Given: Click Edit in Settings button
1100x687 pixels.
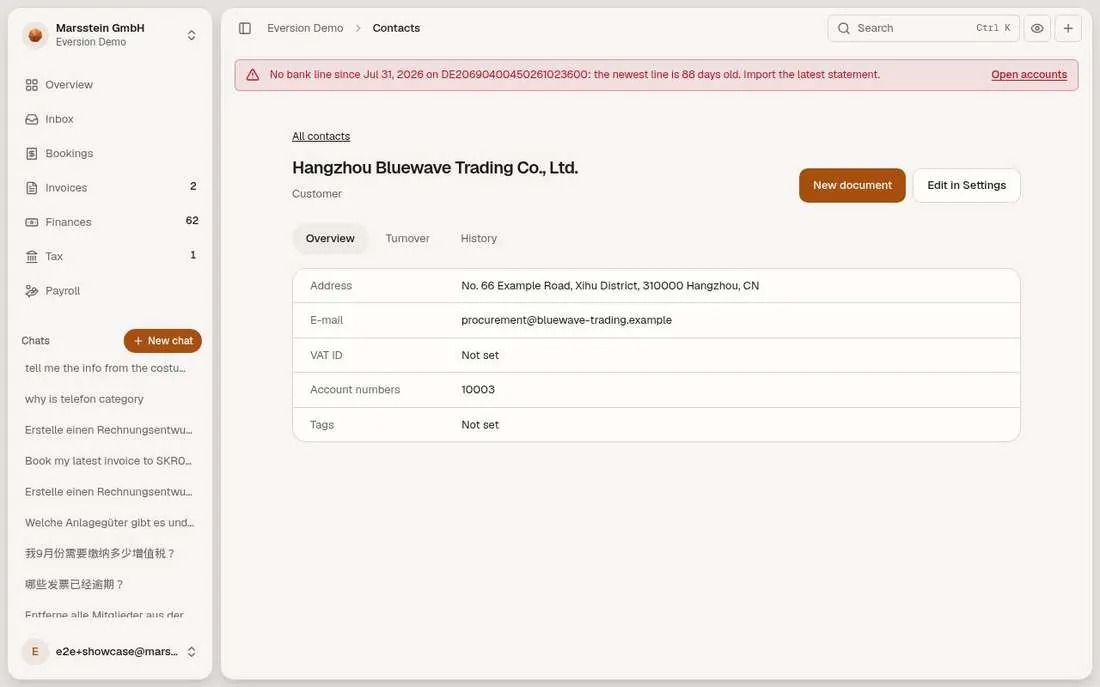Looking at the screenshot, I should [966, 185].
